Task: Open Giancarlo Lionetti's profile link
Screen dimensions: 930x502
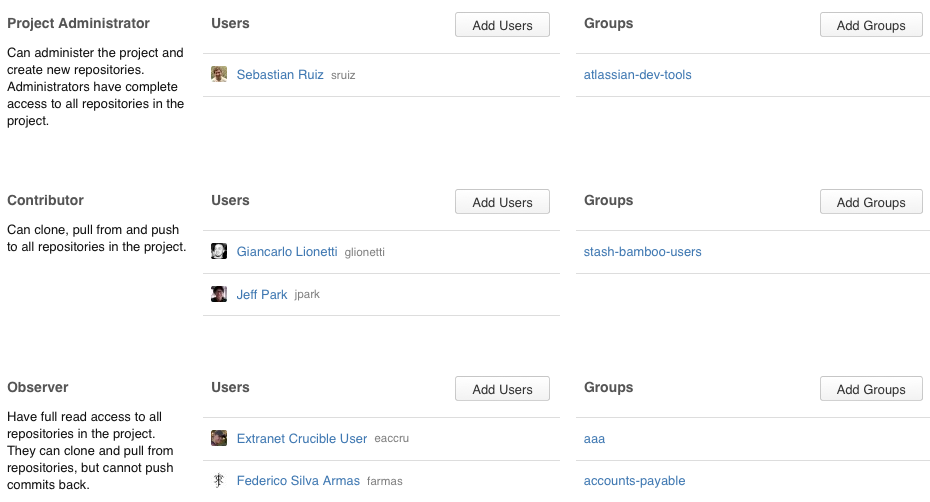Action: [287, 252]
